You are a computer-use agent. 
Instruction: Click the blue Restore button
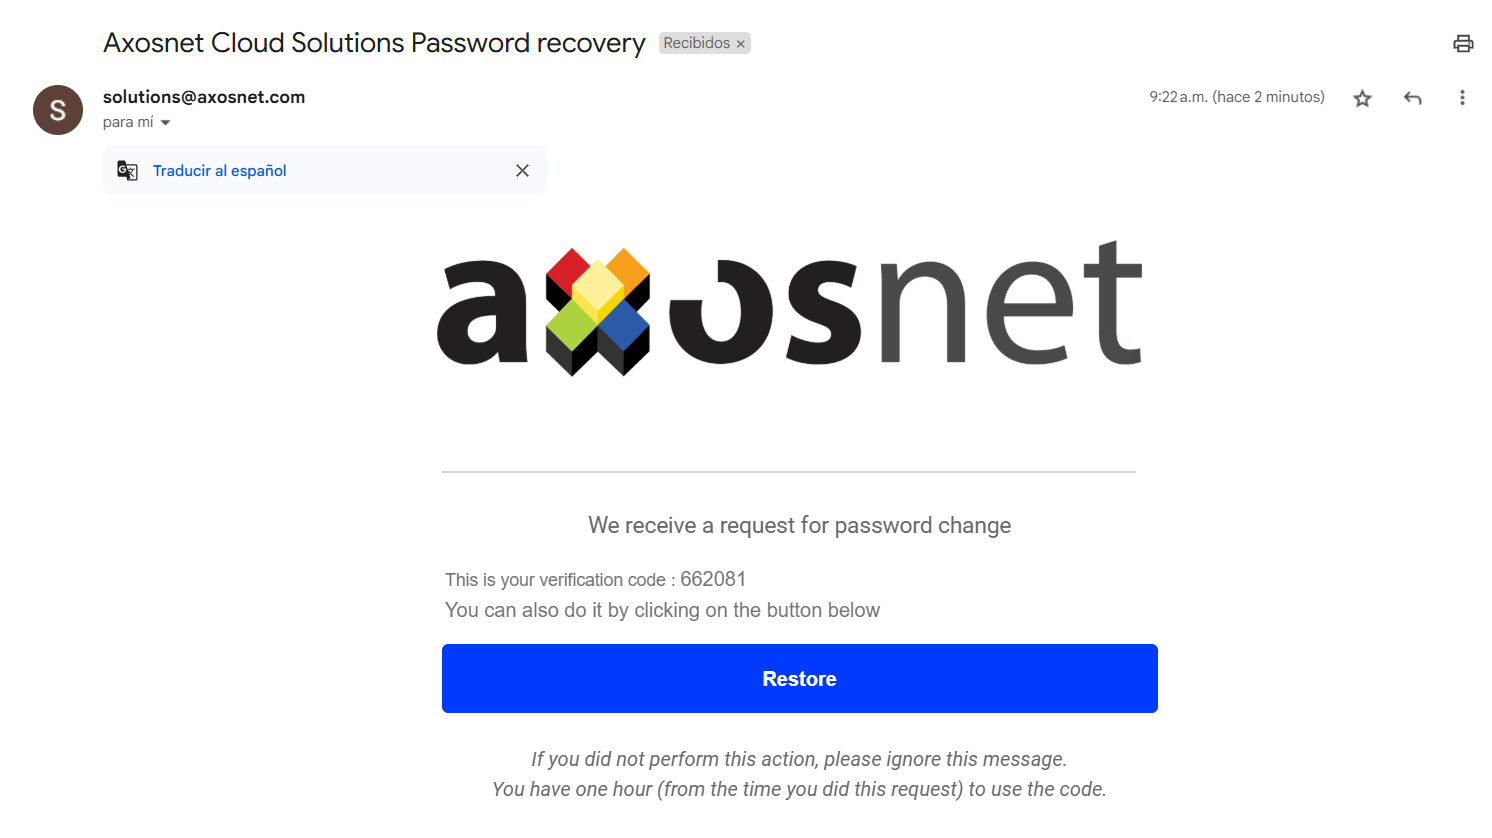coord(800,678)
